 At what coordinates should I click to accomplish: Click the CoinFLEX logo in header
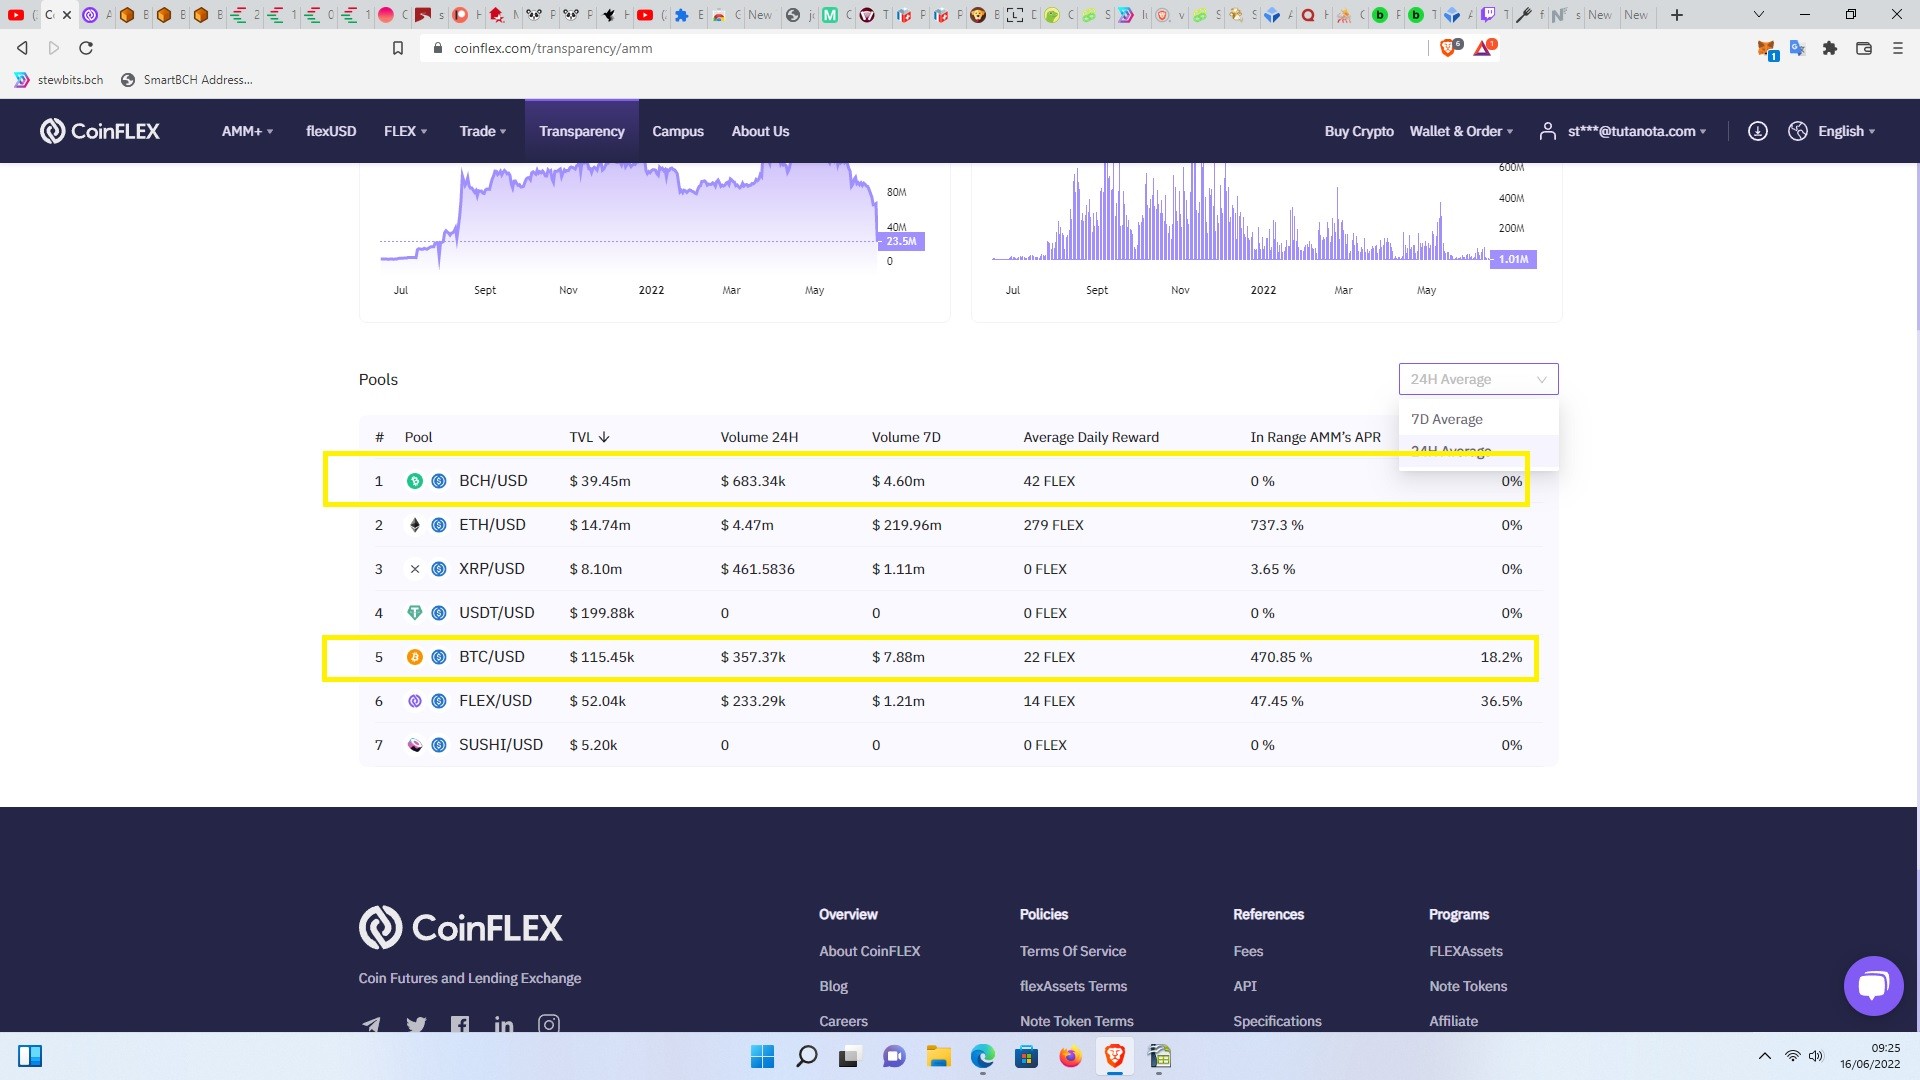(x=100, y=131)
